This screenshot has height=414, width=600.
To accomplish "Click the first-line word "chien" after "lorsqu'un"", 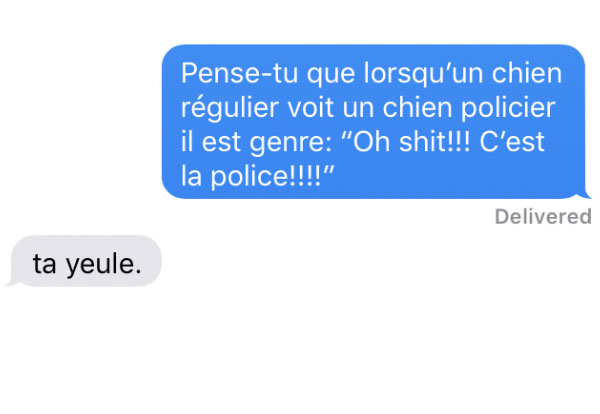I will (527, 73).
